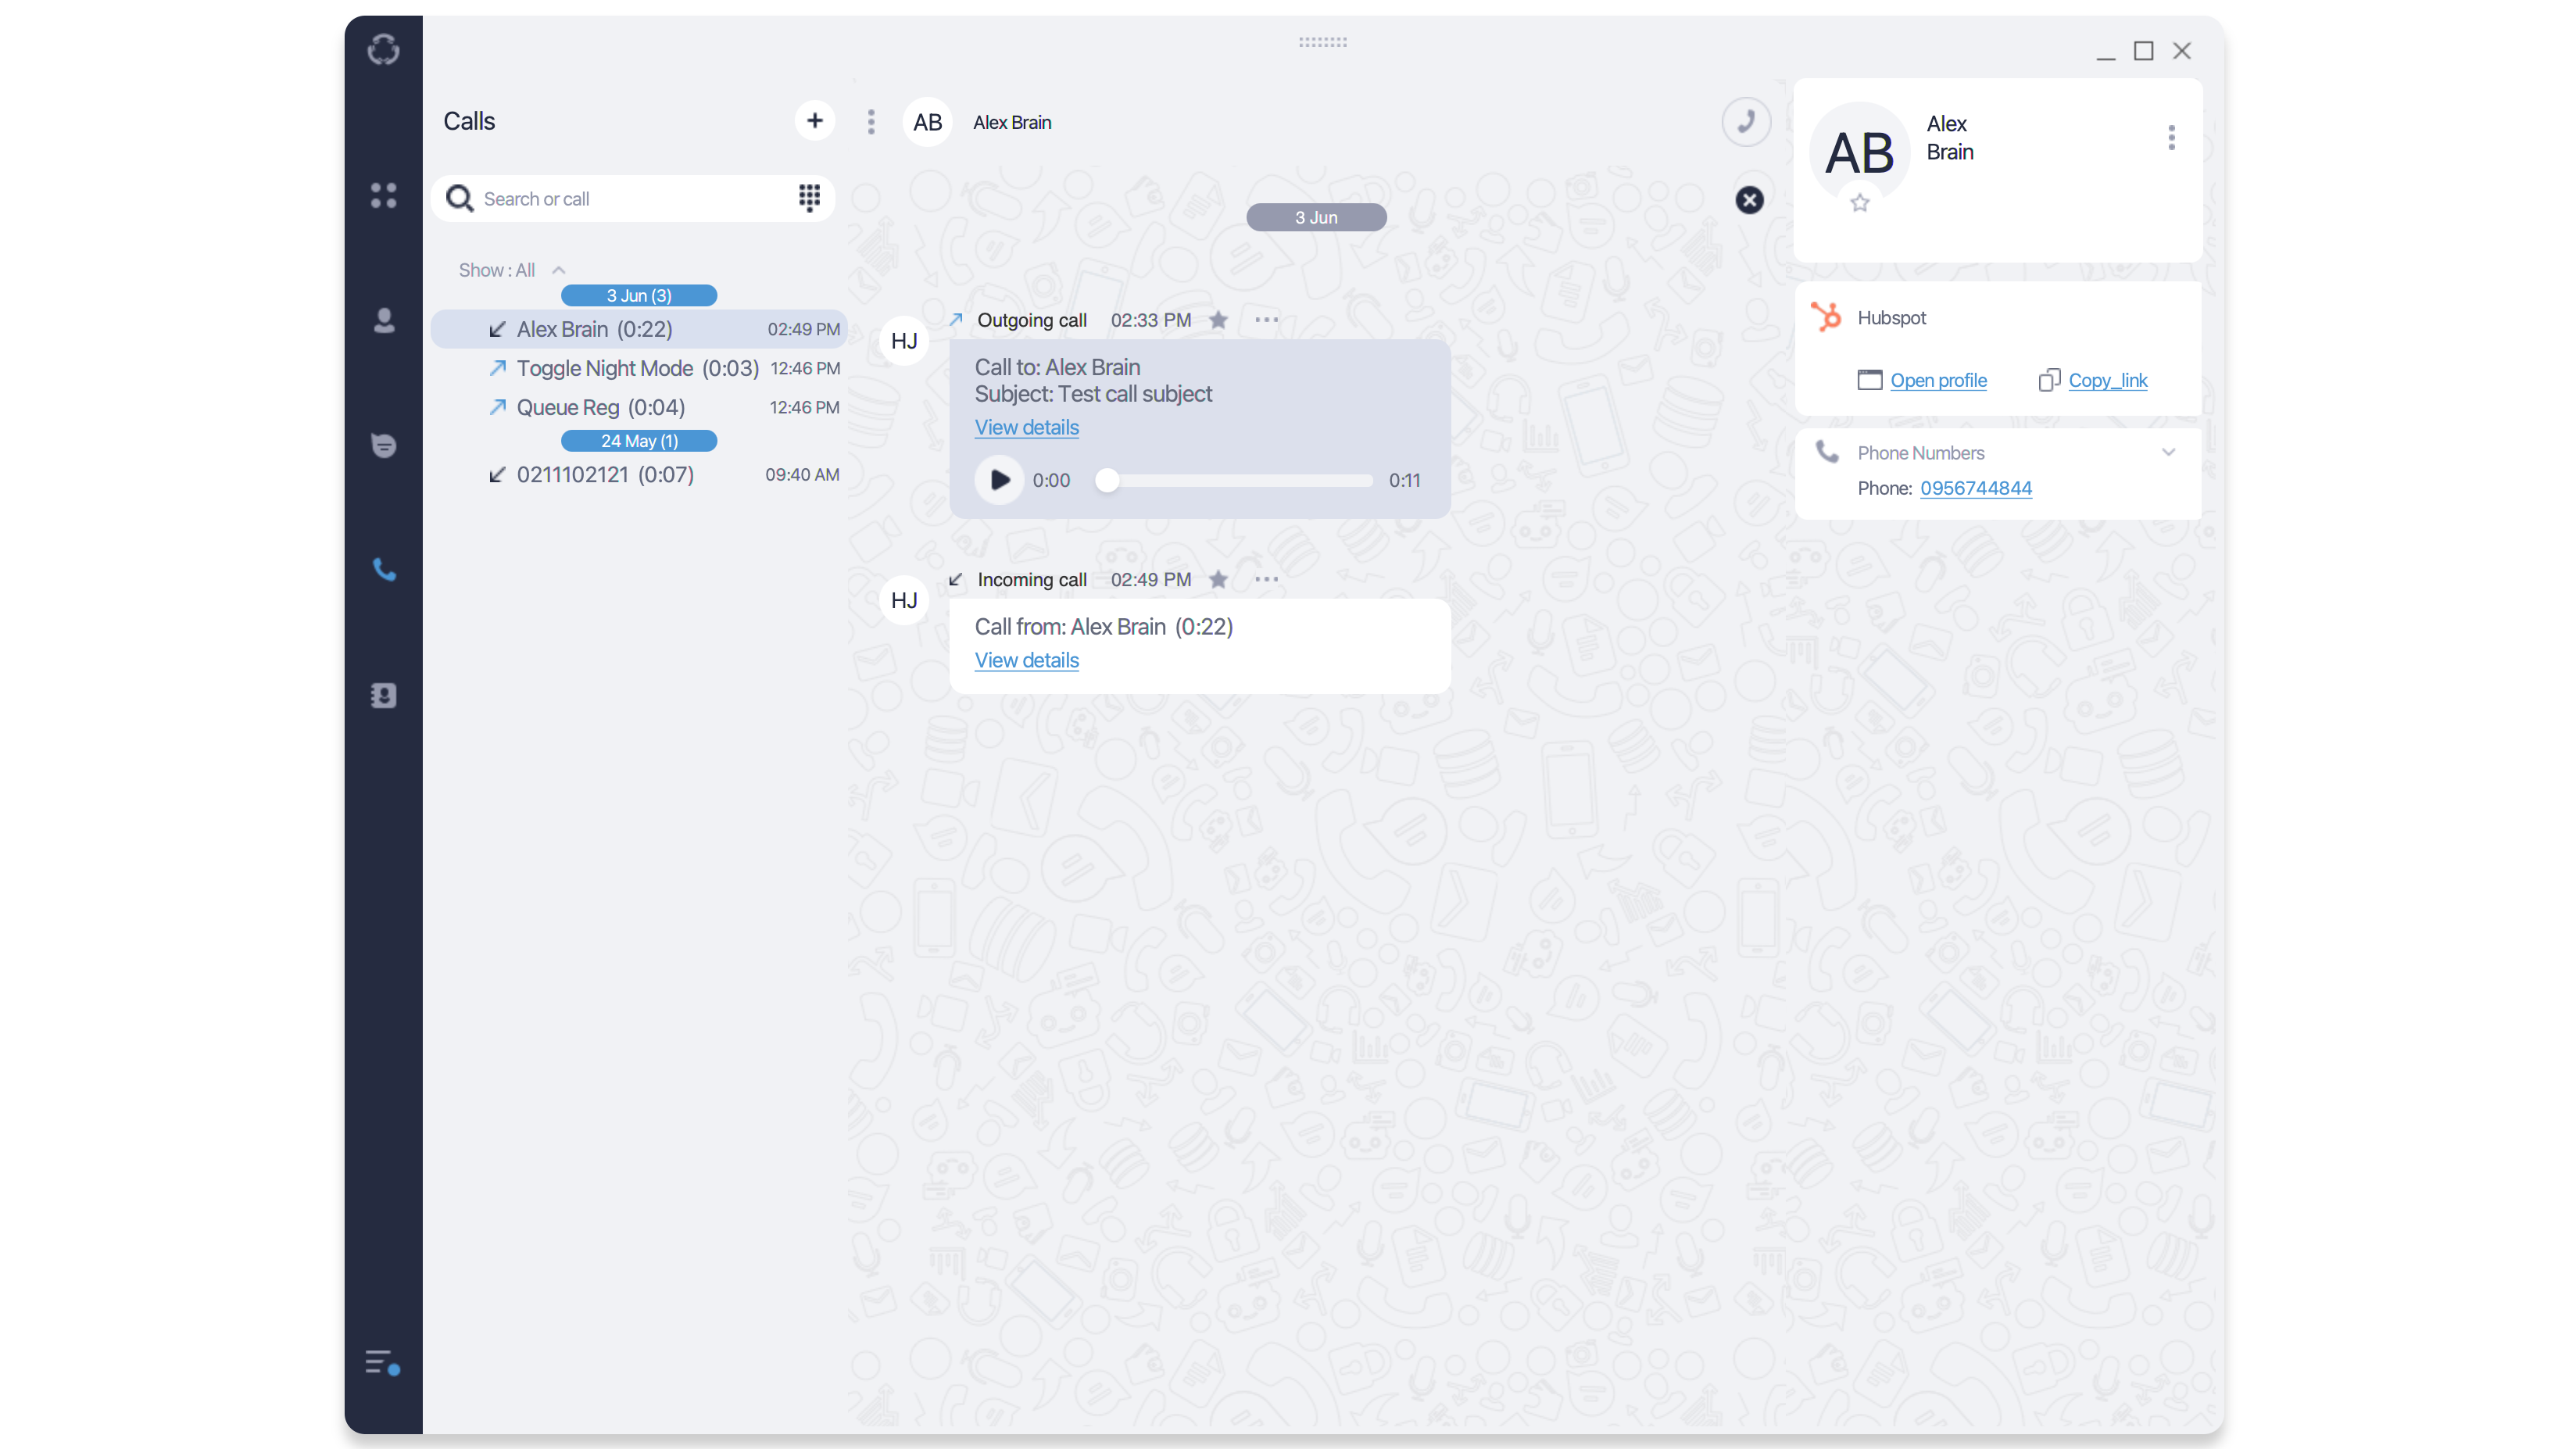Screen dimensions: 2576x1449
Task: Open the kebab menu on the Alex Brain card
Action: (x=2171, y=137)
